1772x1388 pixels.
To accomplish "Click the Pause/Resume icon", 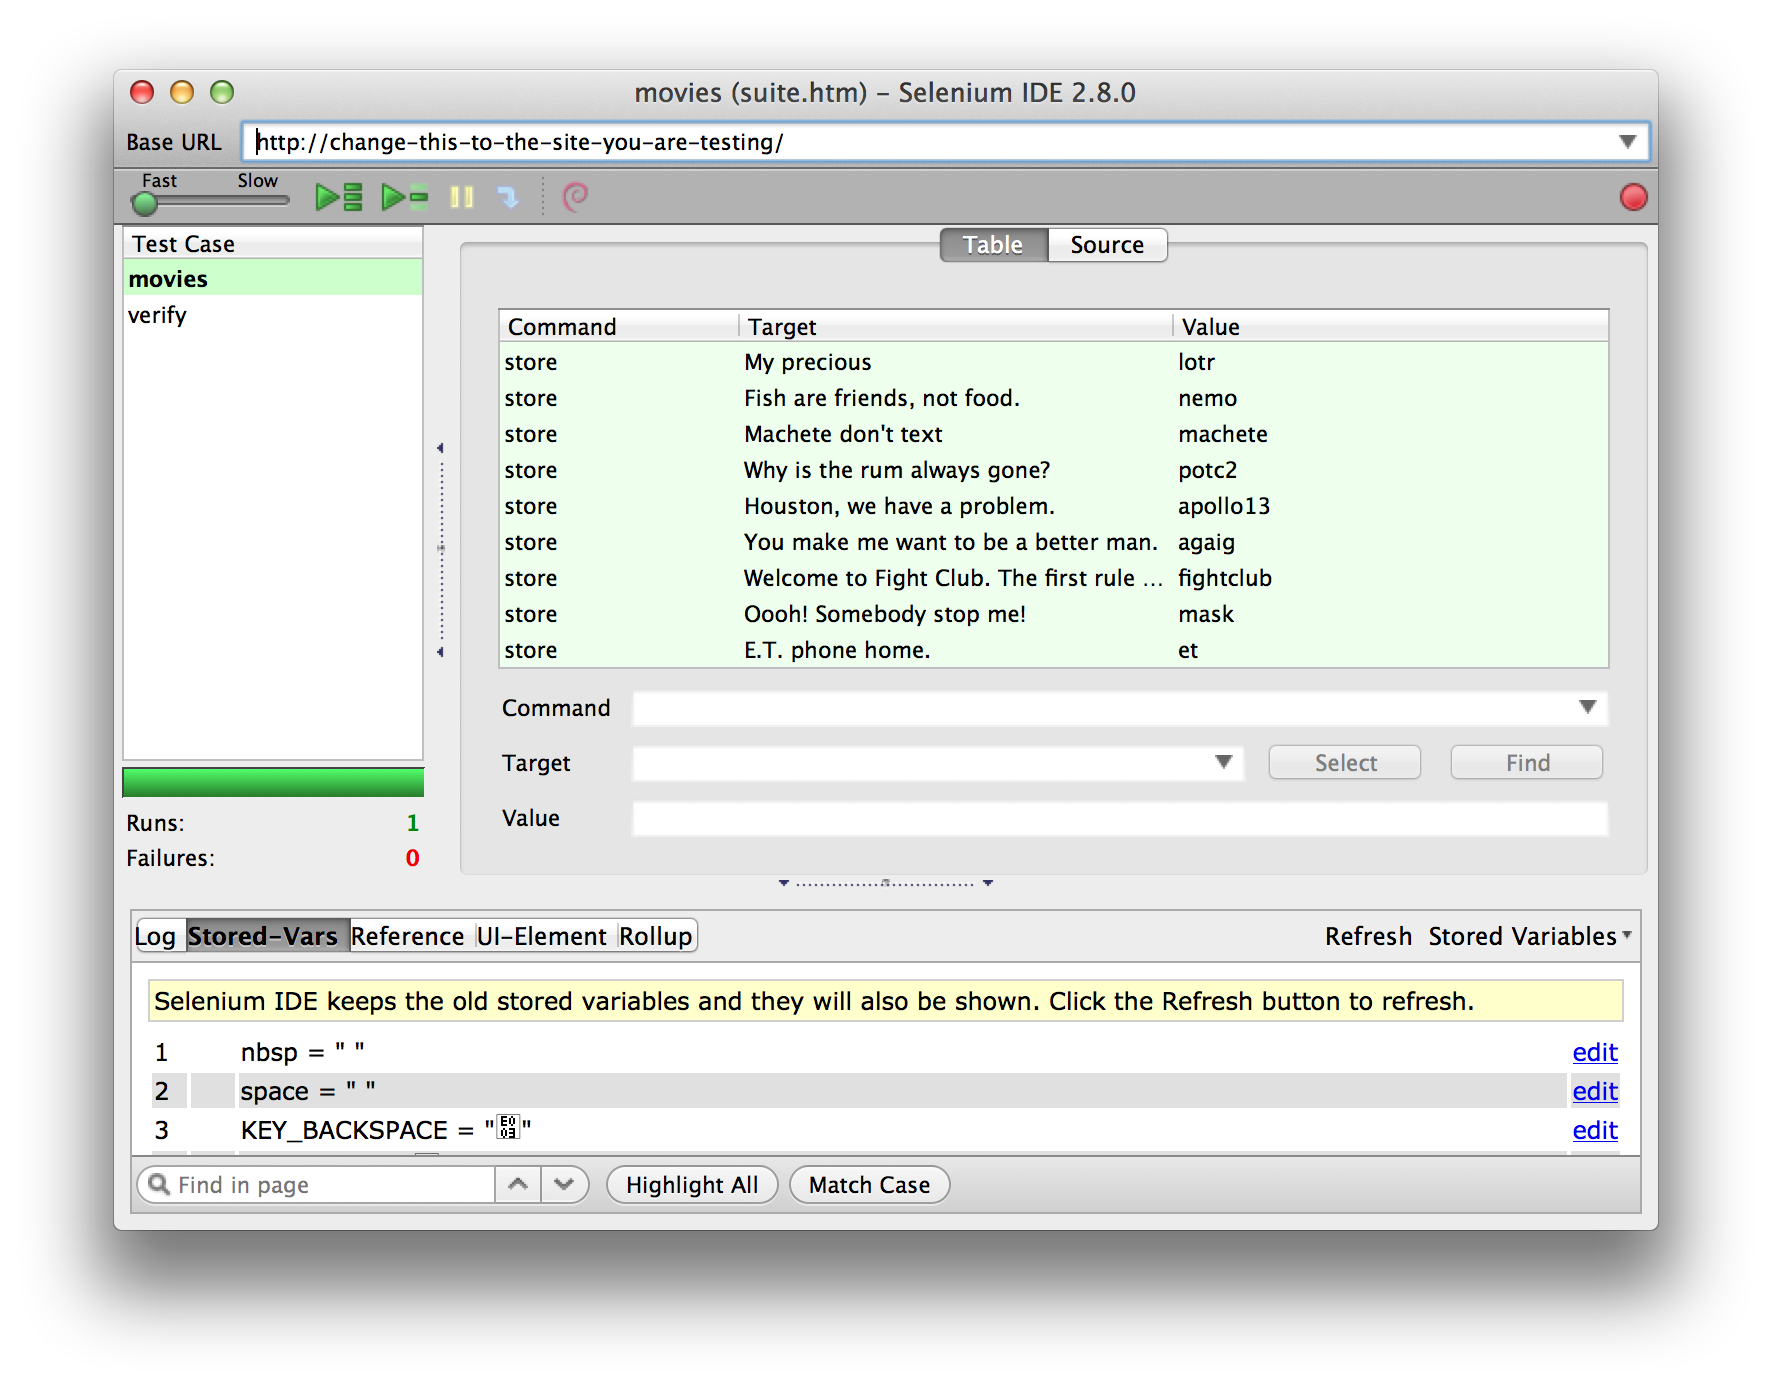I will coord(461,197).
